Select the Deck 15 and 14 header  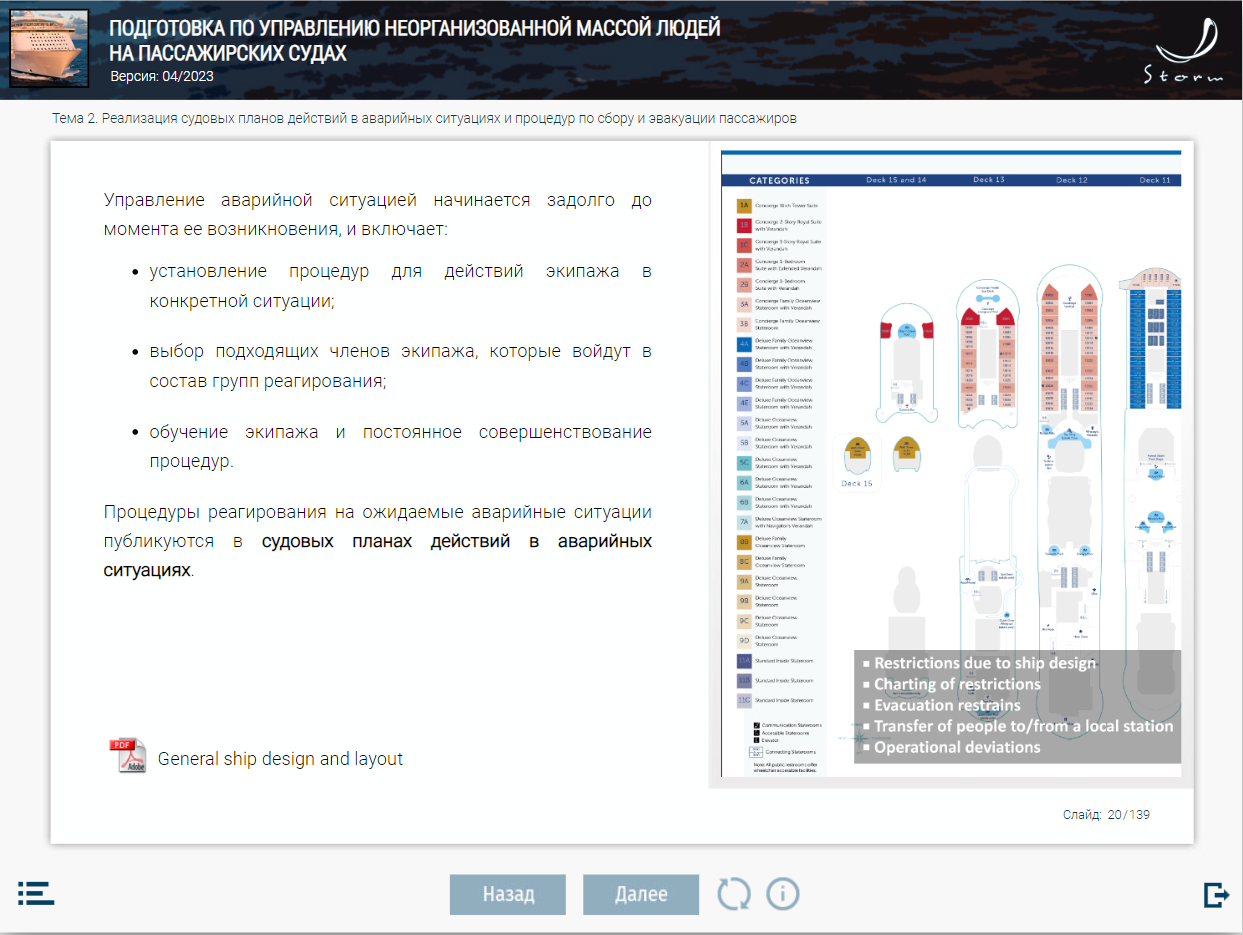coord(896,180)
